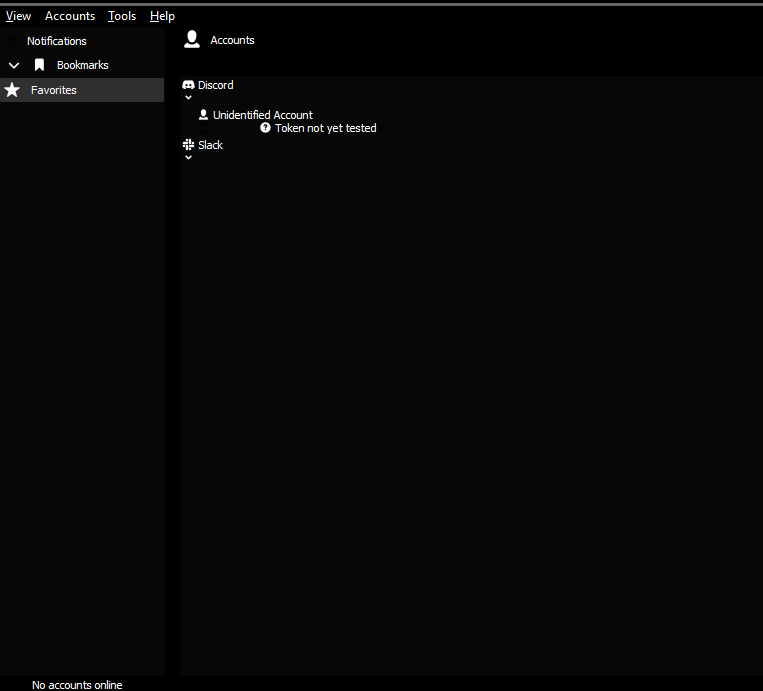Screen dimensions: 763x691
Task: Expand the chevron under Slack
Action: [188, 158]
